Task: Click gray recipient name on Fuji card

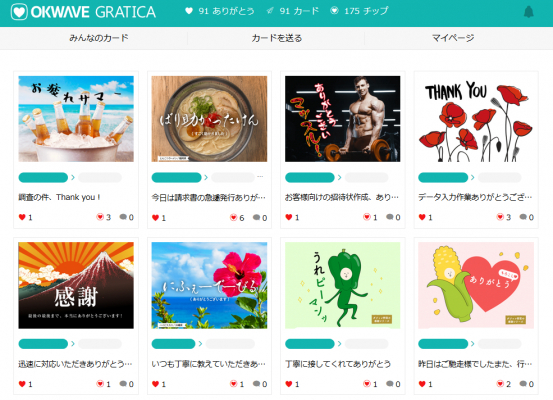Action: [100, 344]
